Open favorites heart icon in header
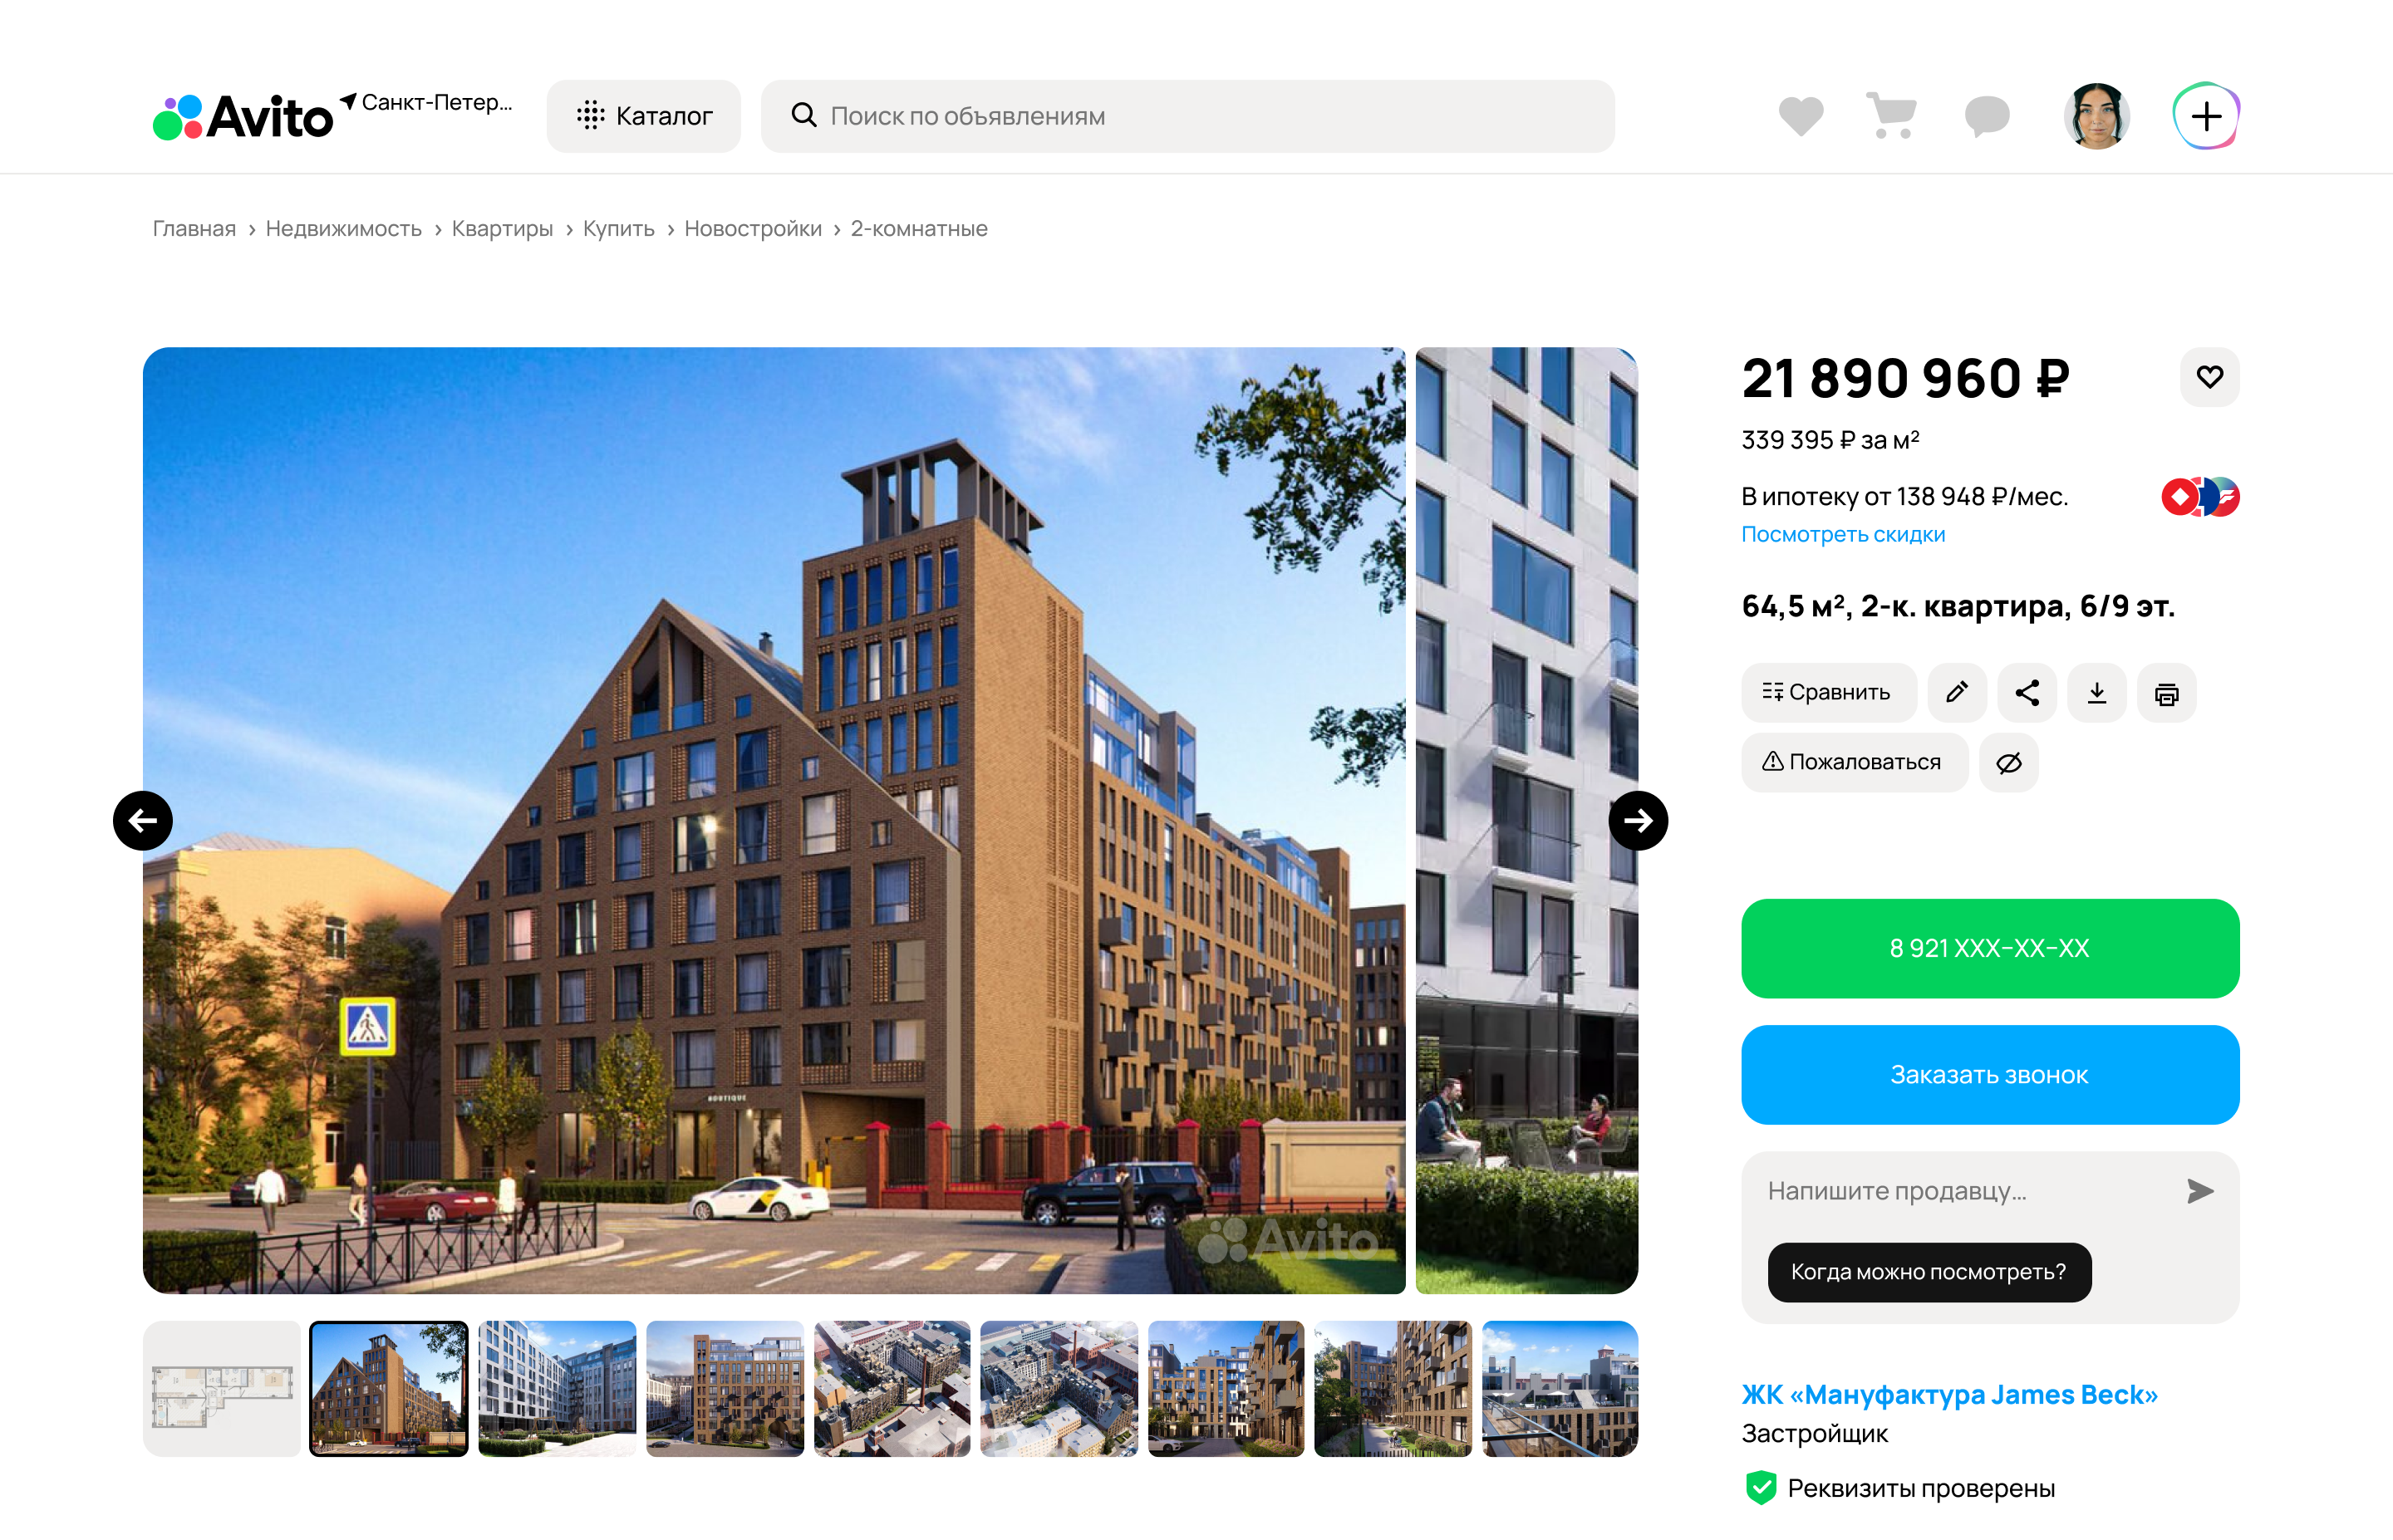This screenshot has height=1540, width=2393. [1800, 116]
